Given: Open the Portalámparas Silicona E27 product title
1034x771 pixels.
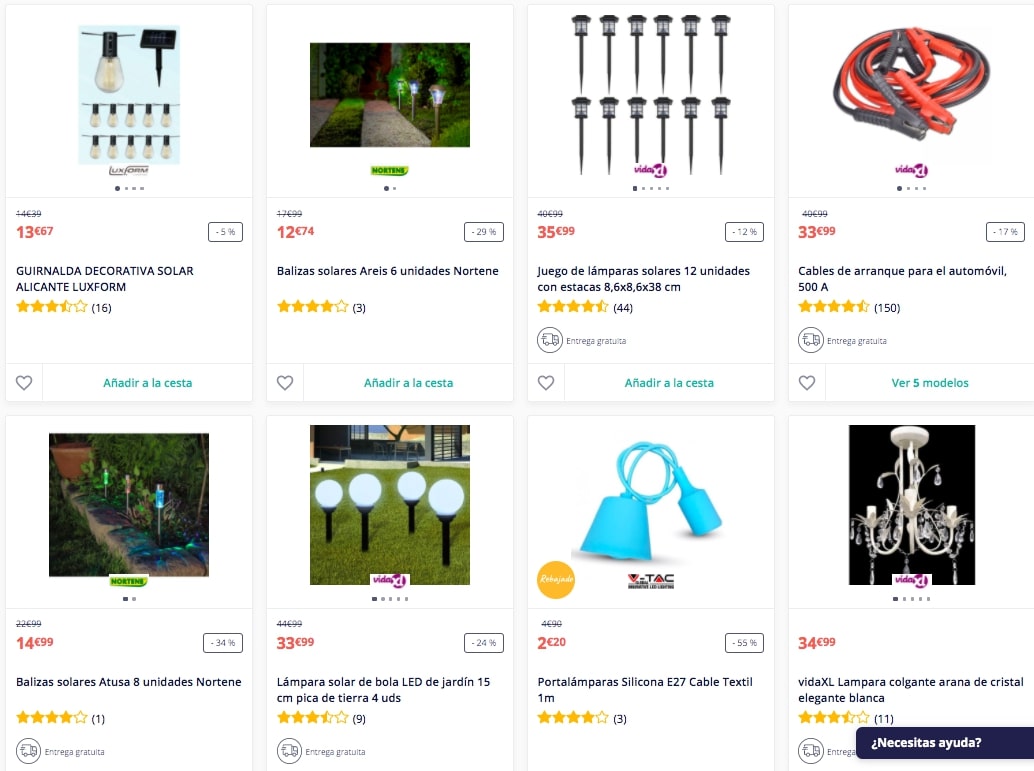Looking at the screenshot, I should coord(645,689).
